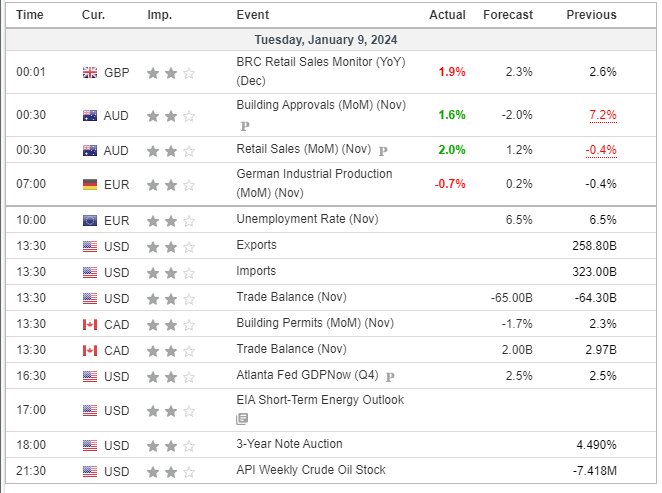Click preliminary icon next to Retail Sales (MoM)
Image resolution: width=662 pixels, height=493 pixels.
pyautogui.click(x=382, y=150)
